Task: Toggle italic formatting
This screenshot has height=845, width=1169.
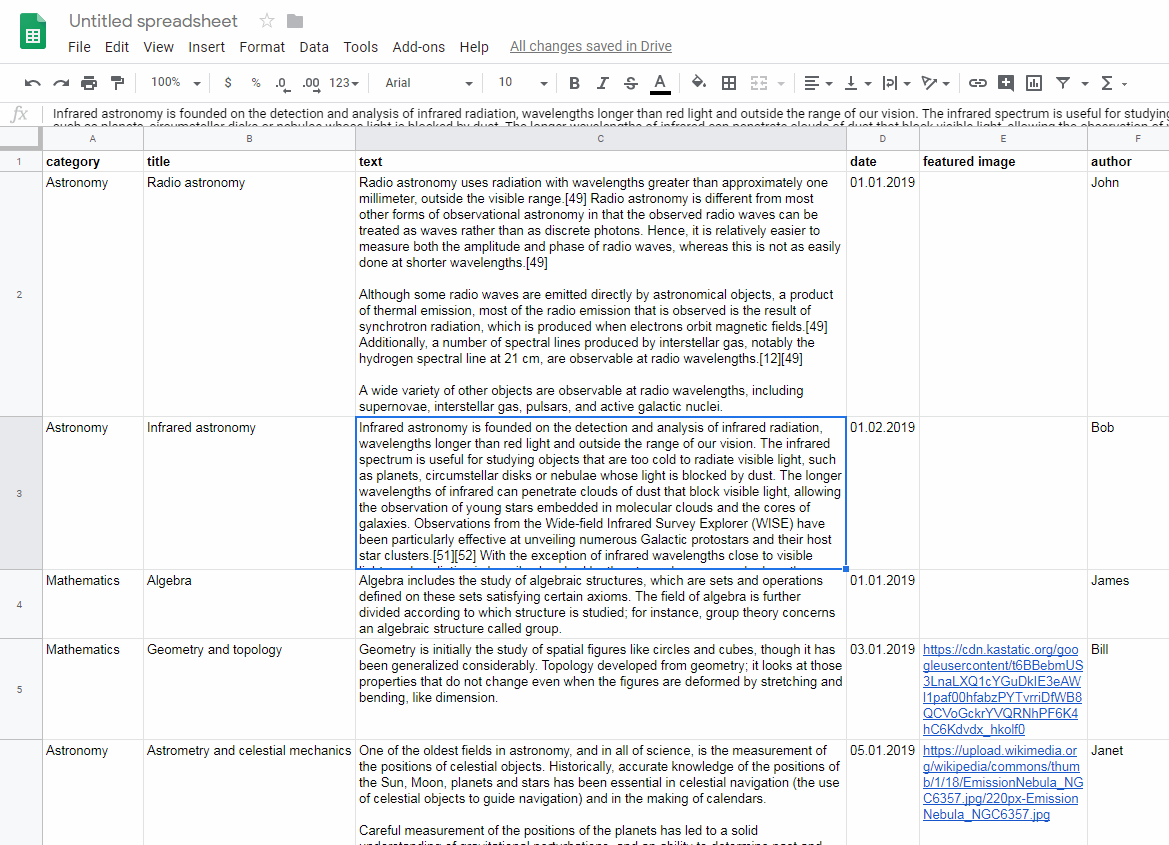Action: coord(602,83)
